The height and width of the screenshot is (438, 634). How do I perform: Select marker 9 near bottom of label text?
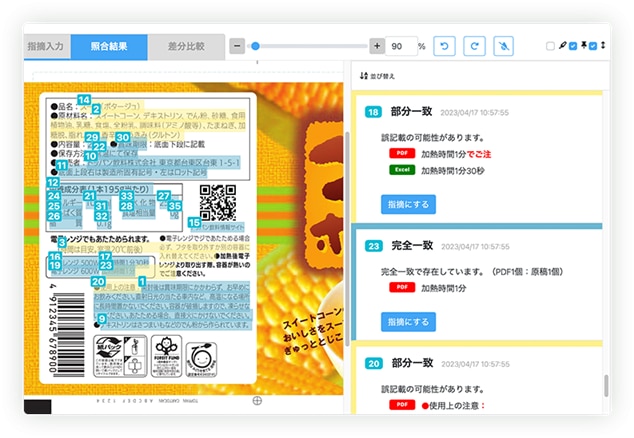[102, 319]
